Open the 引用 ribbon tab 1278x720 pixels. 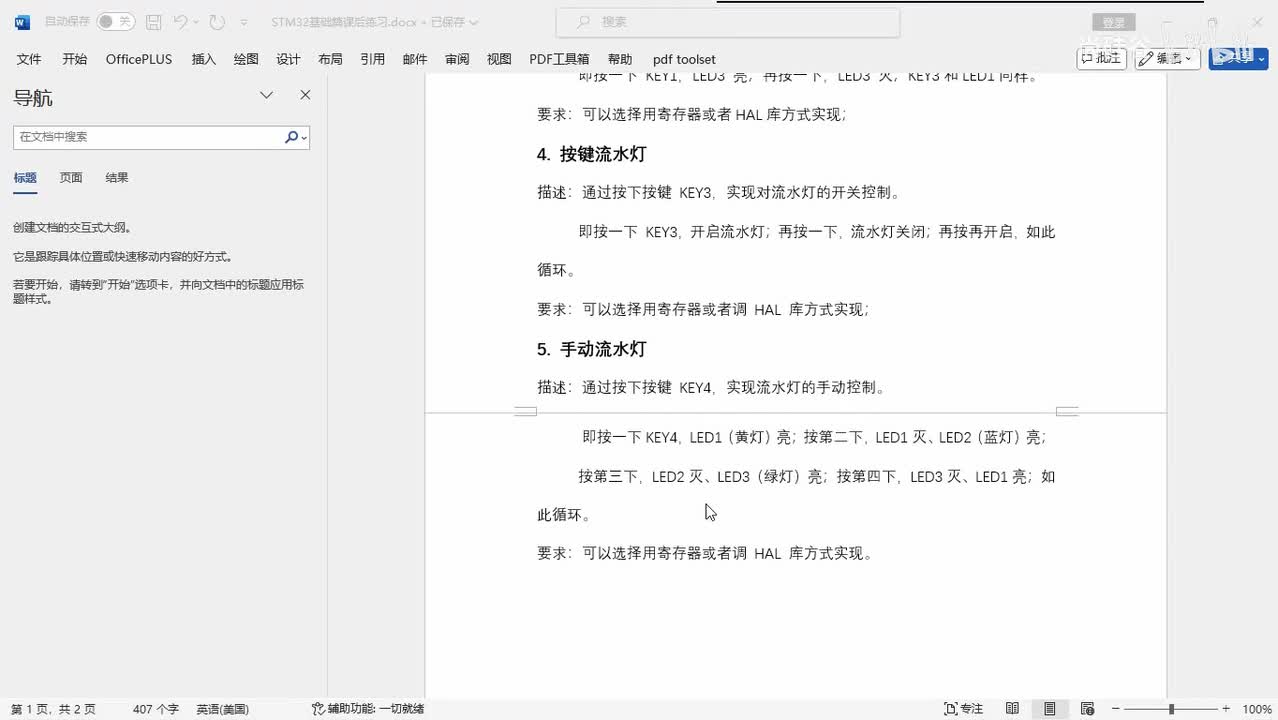[x=373, y=59]
